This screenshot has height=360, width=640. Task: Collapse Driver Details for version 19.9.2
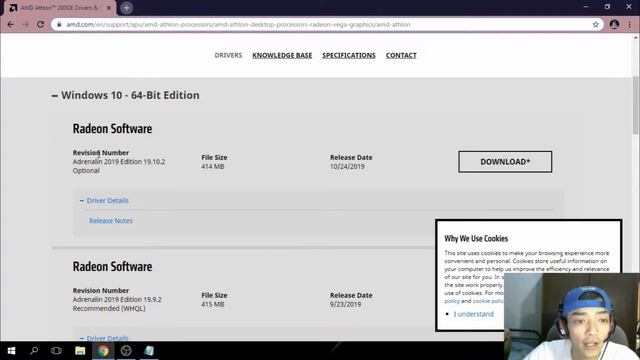[x=104, y=338]
